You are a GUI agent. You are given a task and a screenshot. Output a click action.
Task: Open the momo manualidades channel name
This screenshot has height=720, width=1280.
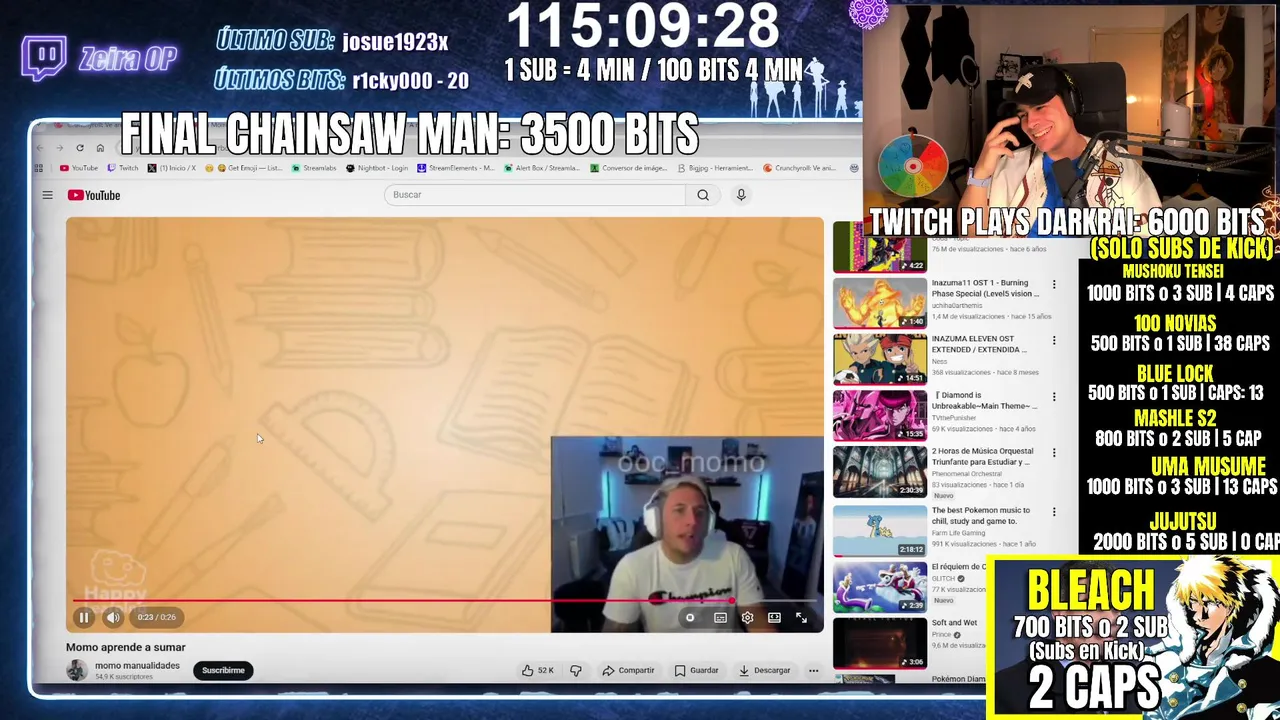(137, 665)
